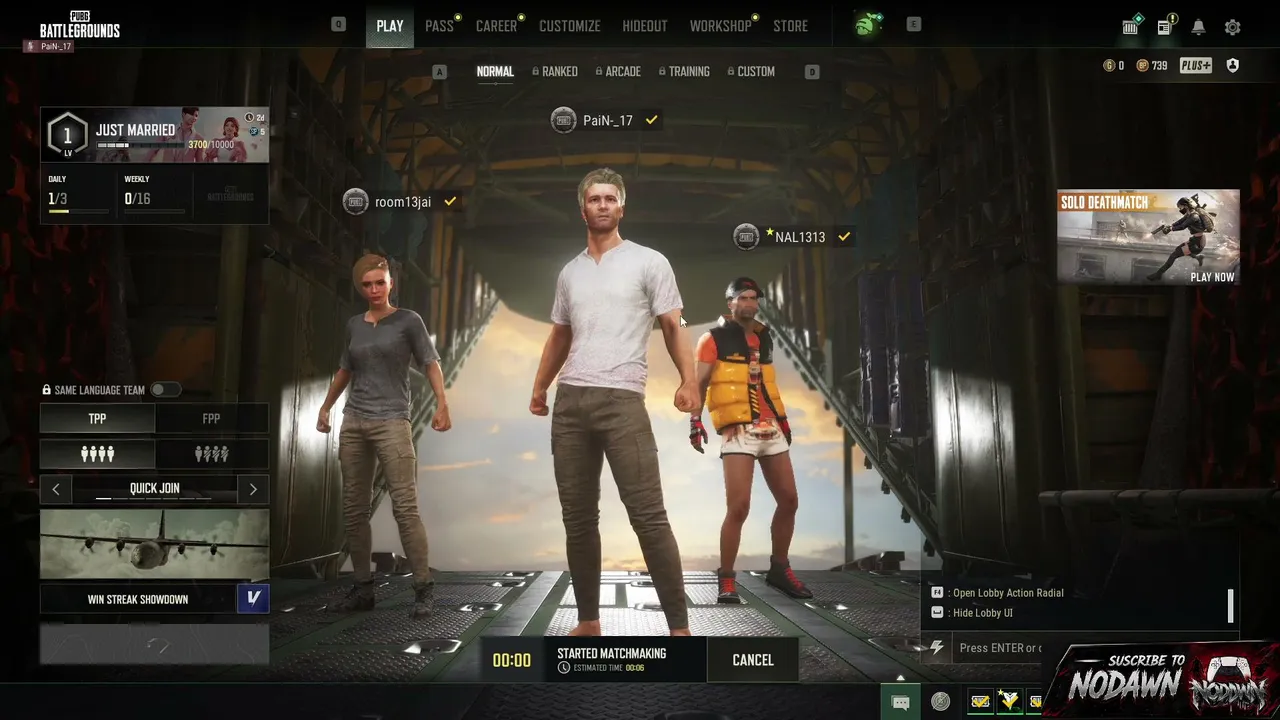The image size is (1280, 720).
Task: Open the green sprout event icon
Action: click(x=866, y=25)
